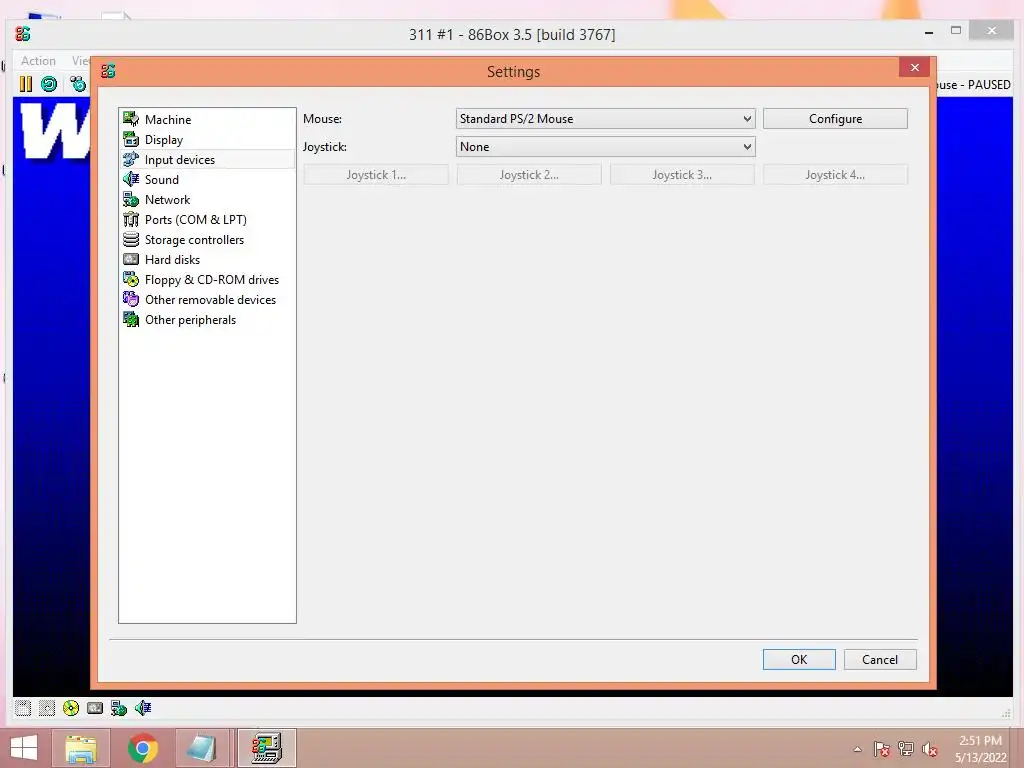Open the Joystick type dropdown
The width and height of the screenshot is (1024, 768).
coord(605,147)
